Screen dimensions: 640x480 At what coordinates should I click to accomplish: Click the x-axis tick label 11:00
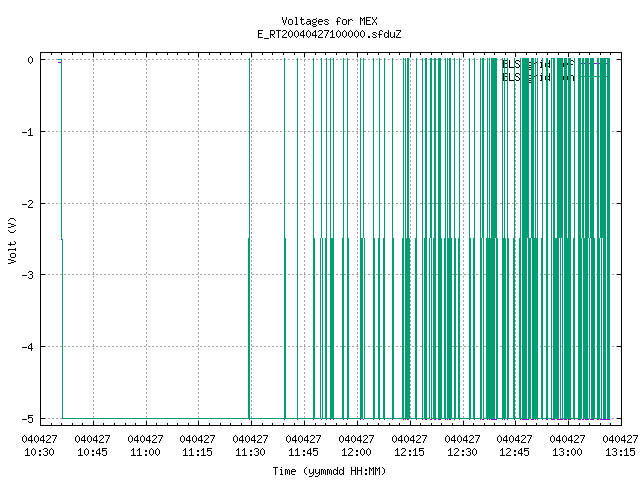[145, 452]
